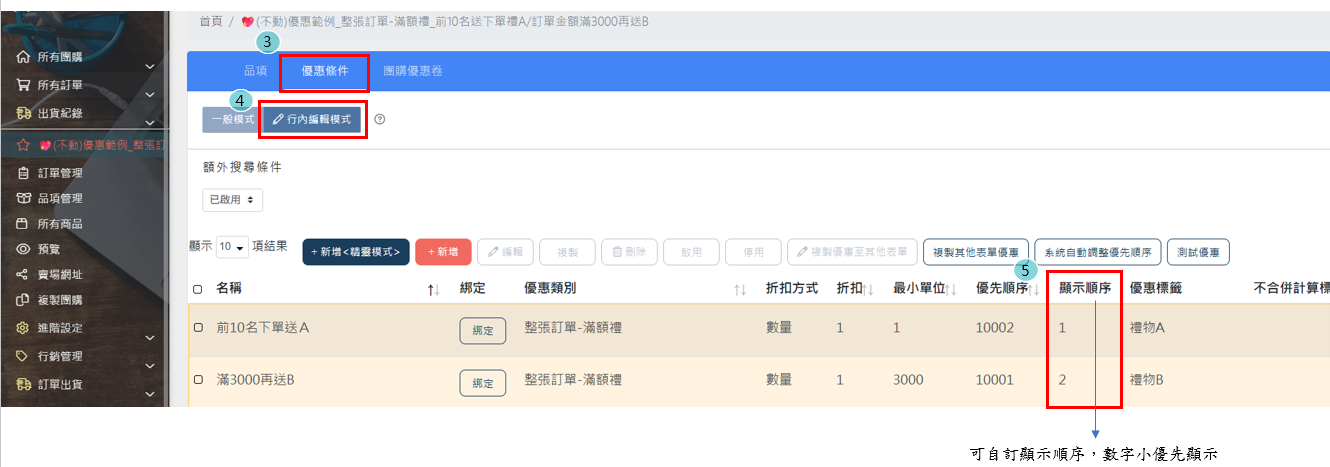The width and height of the screenshot is (1330, 467).
Task: Open the 已啟用 status filter dropdown
Action: pyautogui.click(x=232, y=200)
